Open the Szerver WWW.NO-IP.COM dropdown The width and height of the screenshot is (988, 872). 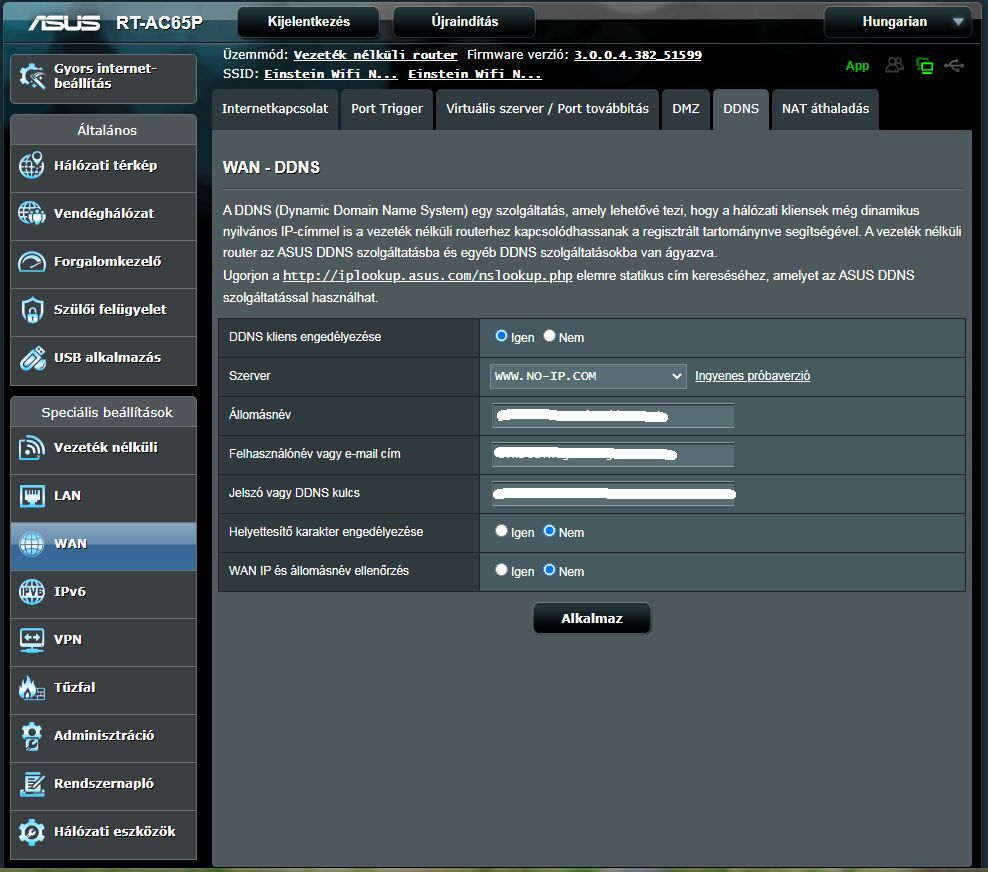click(588, 376)
